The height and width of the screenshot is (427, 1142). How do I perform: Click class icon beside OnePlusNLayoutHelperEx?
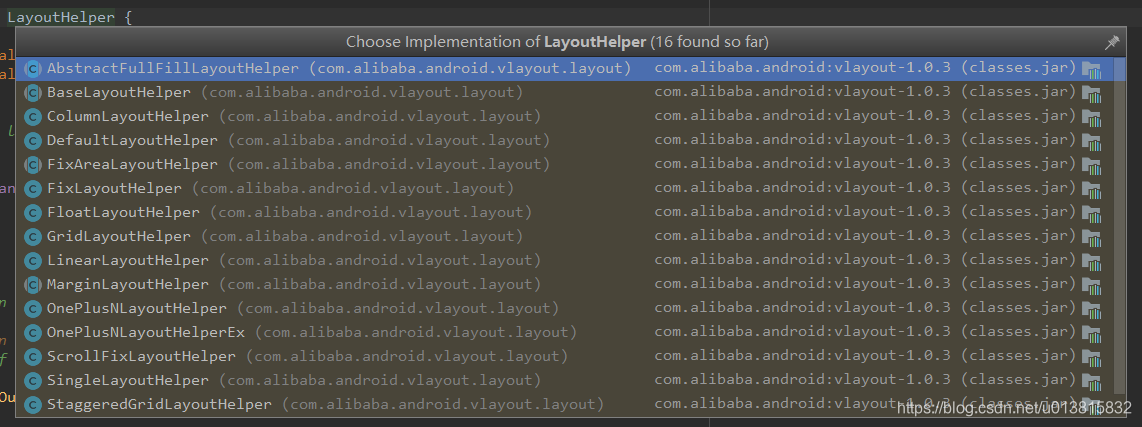point(32,334)
